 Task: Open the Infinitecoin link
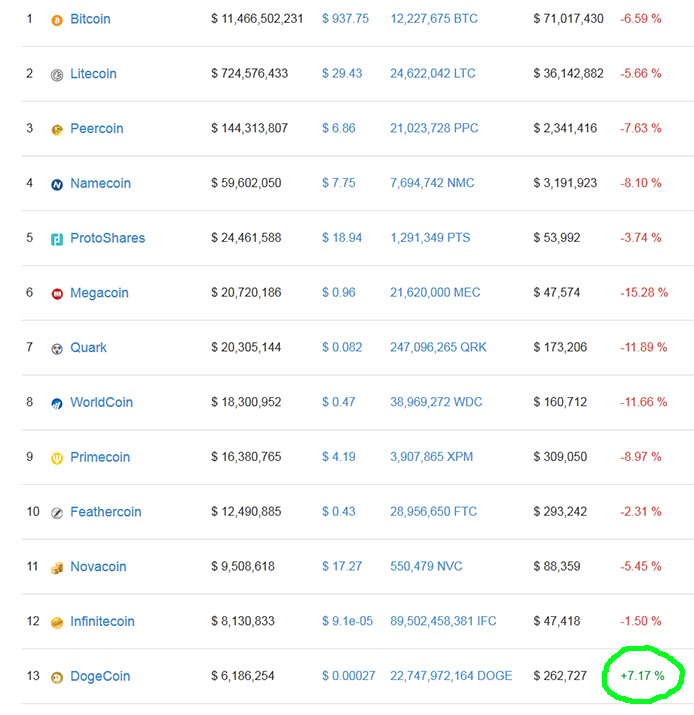(102, 621)
